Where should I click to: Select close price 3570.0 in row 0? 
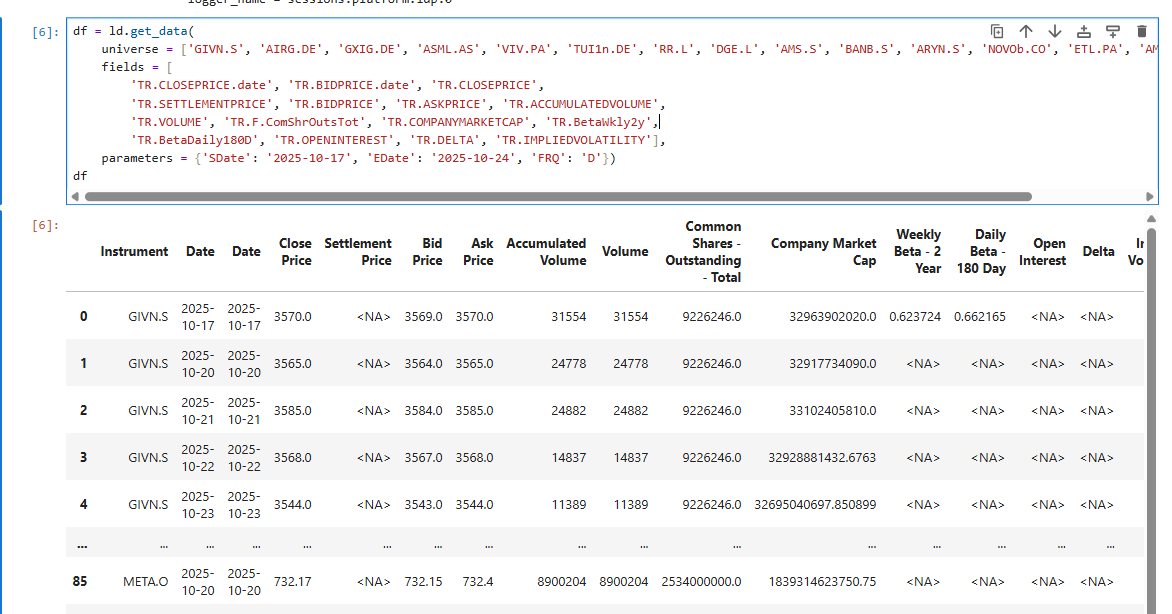[292, 316]
